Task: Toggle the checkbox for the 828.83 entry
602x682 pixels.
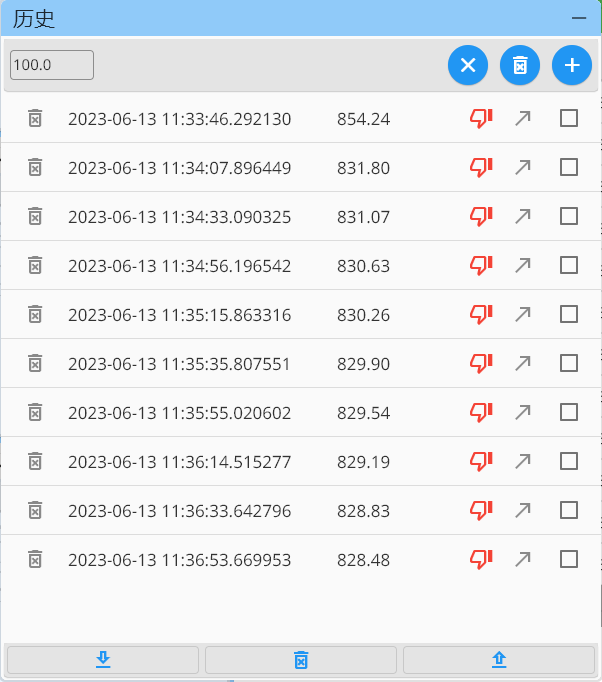Action: [569, 510]
